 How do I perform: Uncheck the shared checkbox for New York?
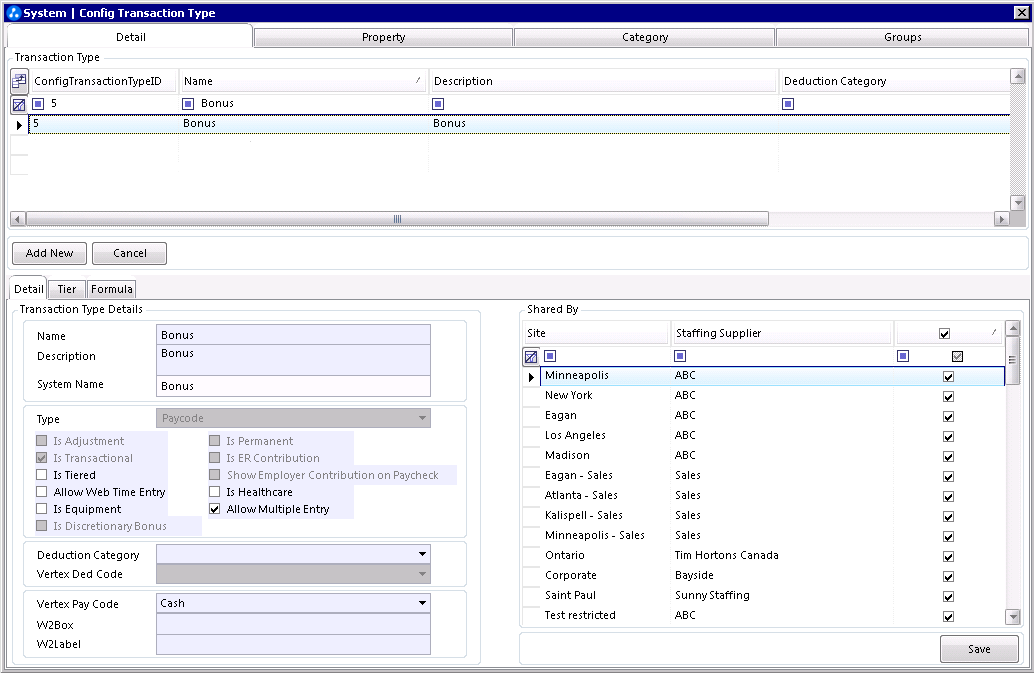tap(948, 397)
